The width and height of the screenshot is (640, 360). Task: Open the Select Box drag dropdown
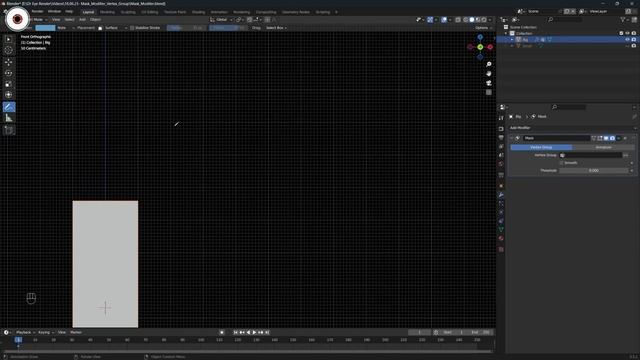276,28
